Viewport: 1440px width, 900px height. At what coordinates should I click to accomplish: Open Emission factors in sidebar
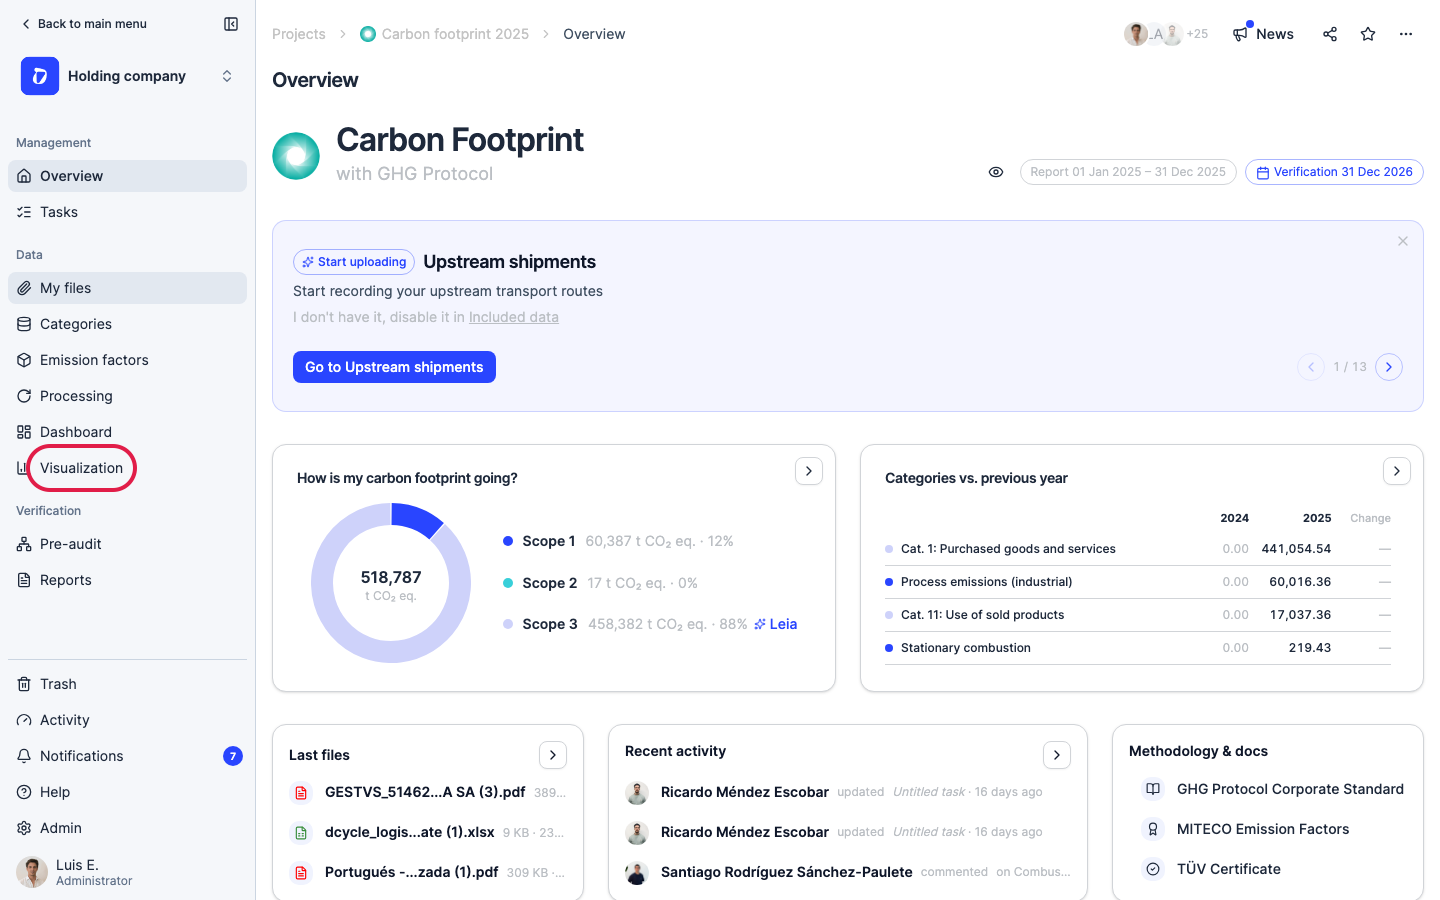pos(128,360)
